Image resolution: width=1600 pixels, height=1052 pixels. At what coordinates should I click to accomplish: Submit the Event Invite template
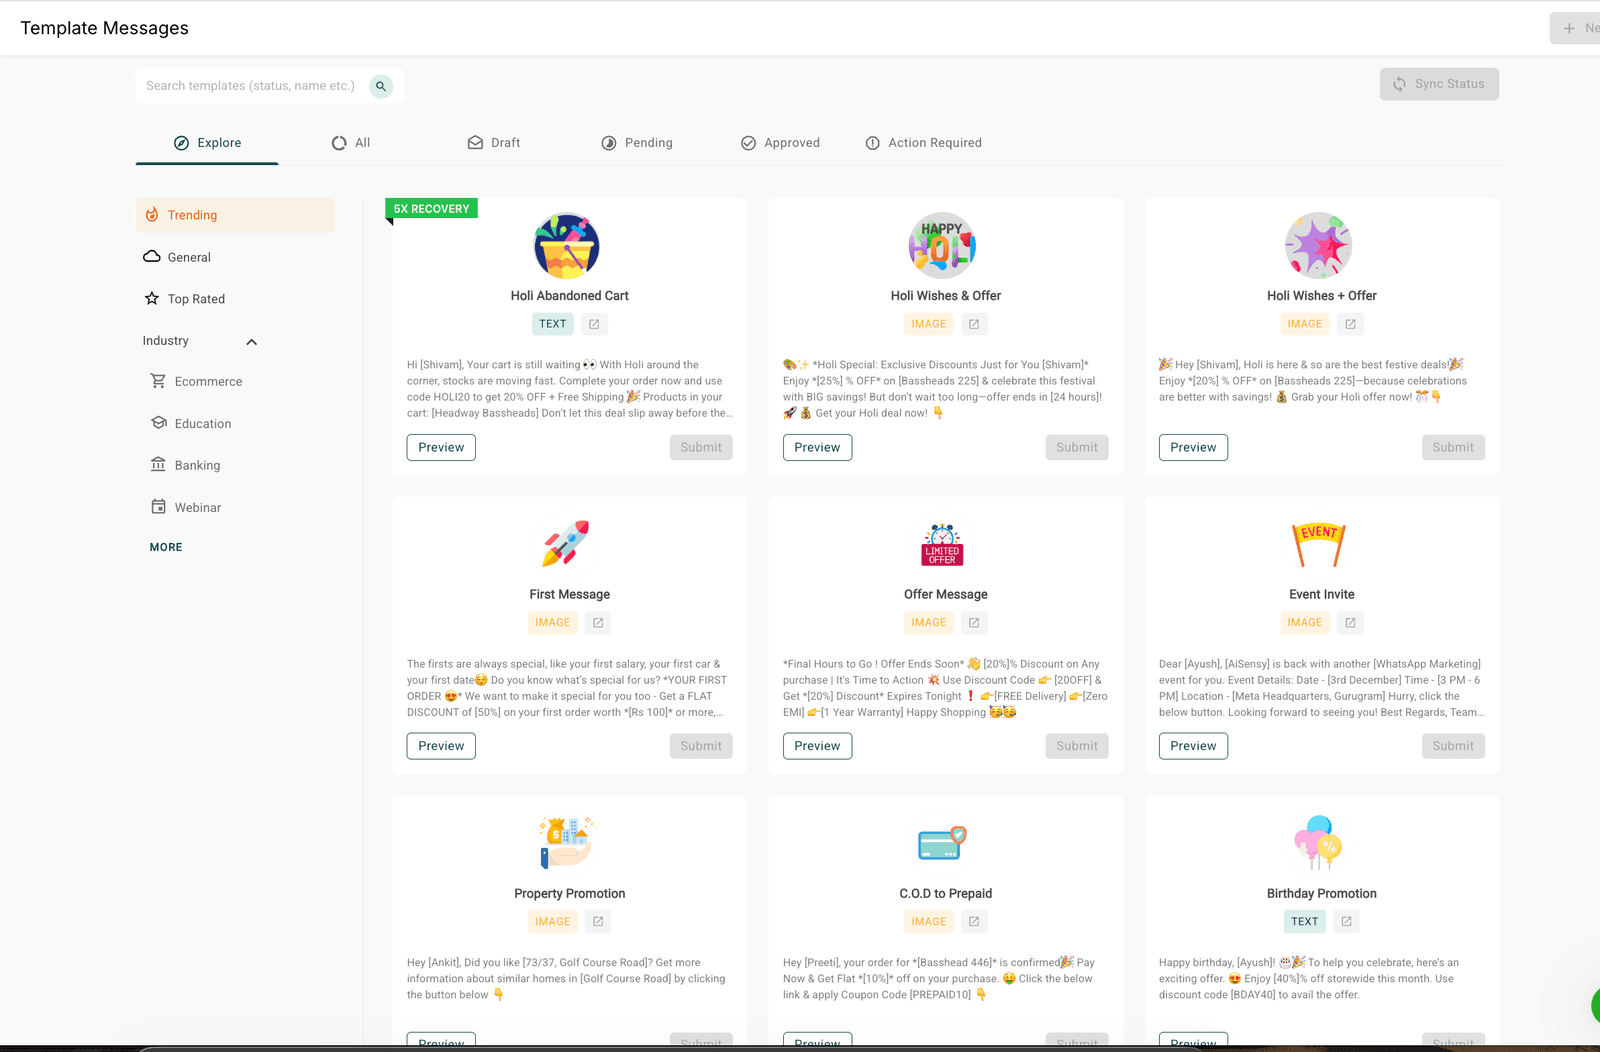(1453, 746)
